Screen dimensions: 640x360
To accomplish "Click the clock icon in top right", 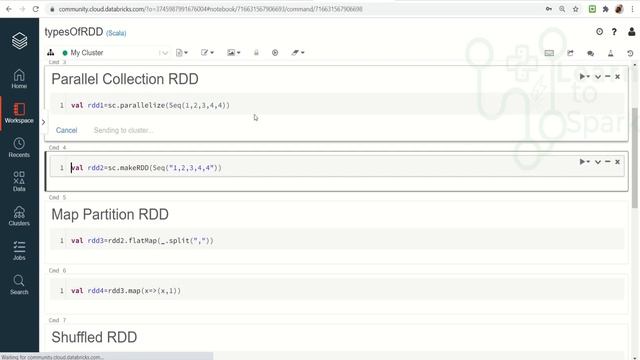I will point(599,32).
